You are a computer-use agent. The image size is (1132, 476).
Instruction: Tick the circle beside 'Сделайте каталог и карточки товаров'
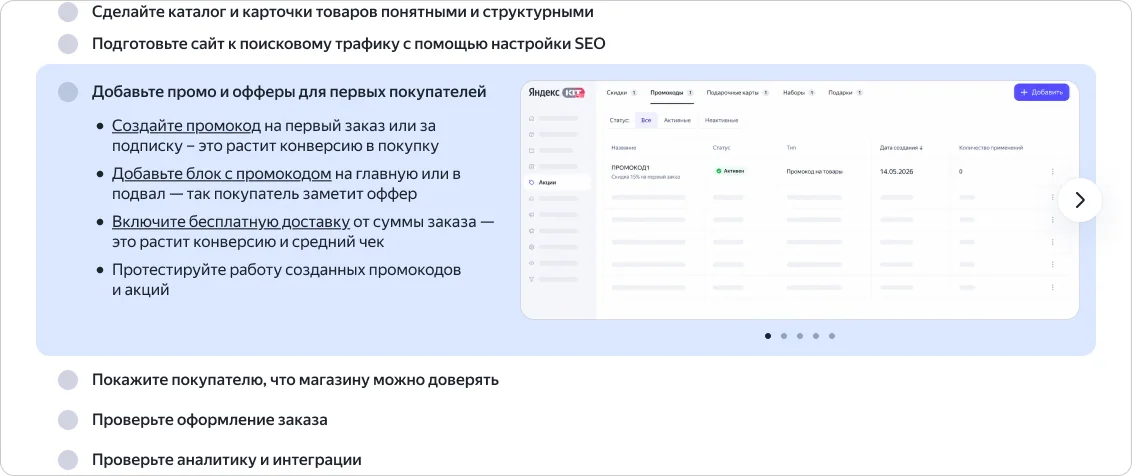[x=68, y=12]
